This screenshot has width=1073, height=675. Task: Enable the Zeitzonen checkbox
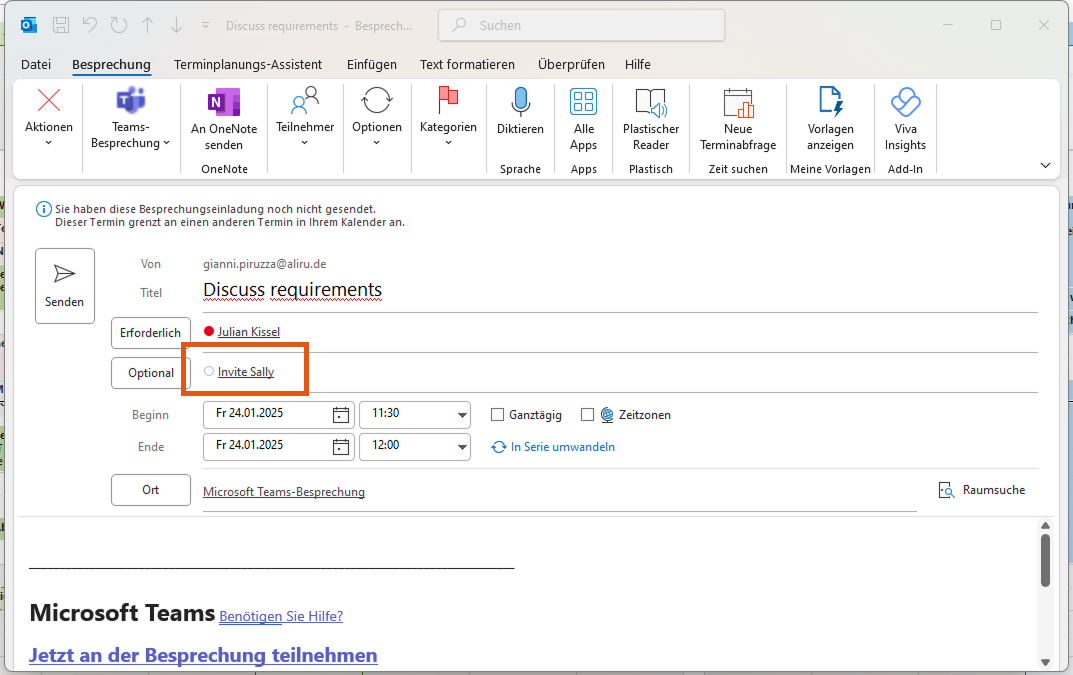[587, 415]
